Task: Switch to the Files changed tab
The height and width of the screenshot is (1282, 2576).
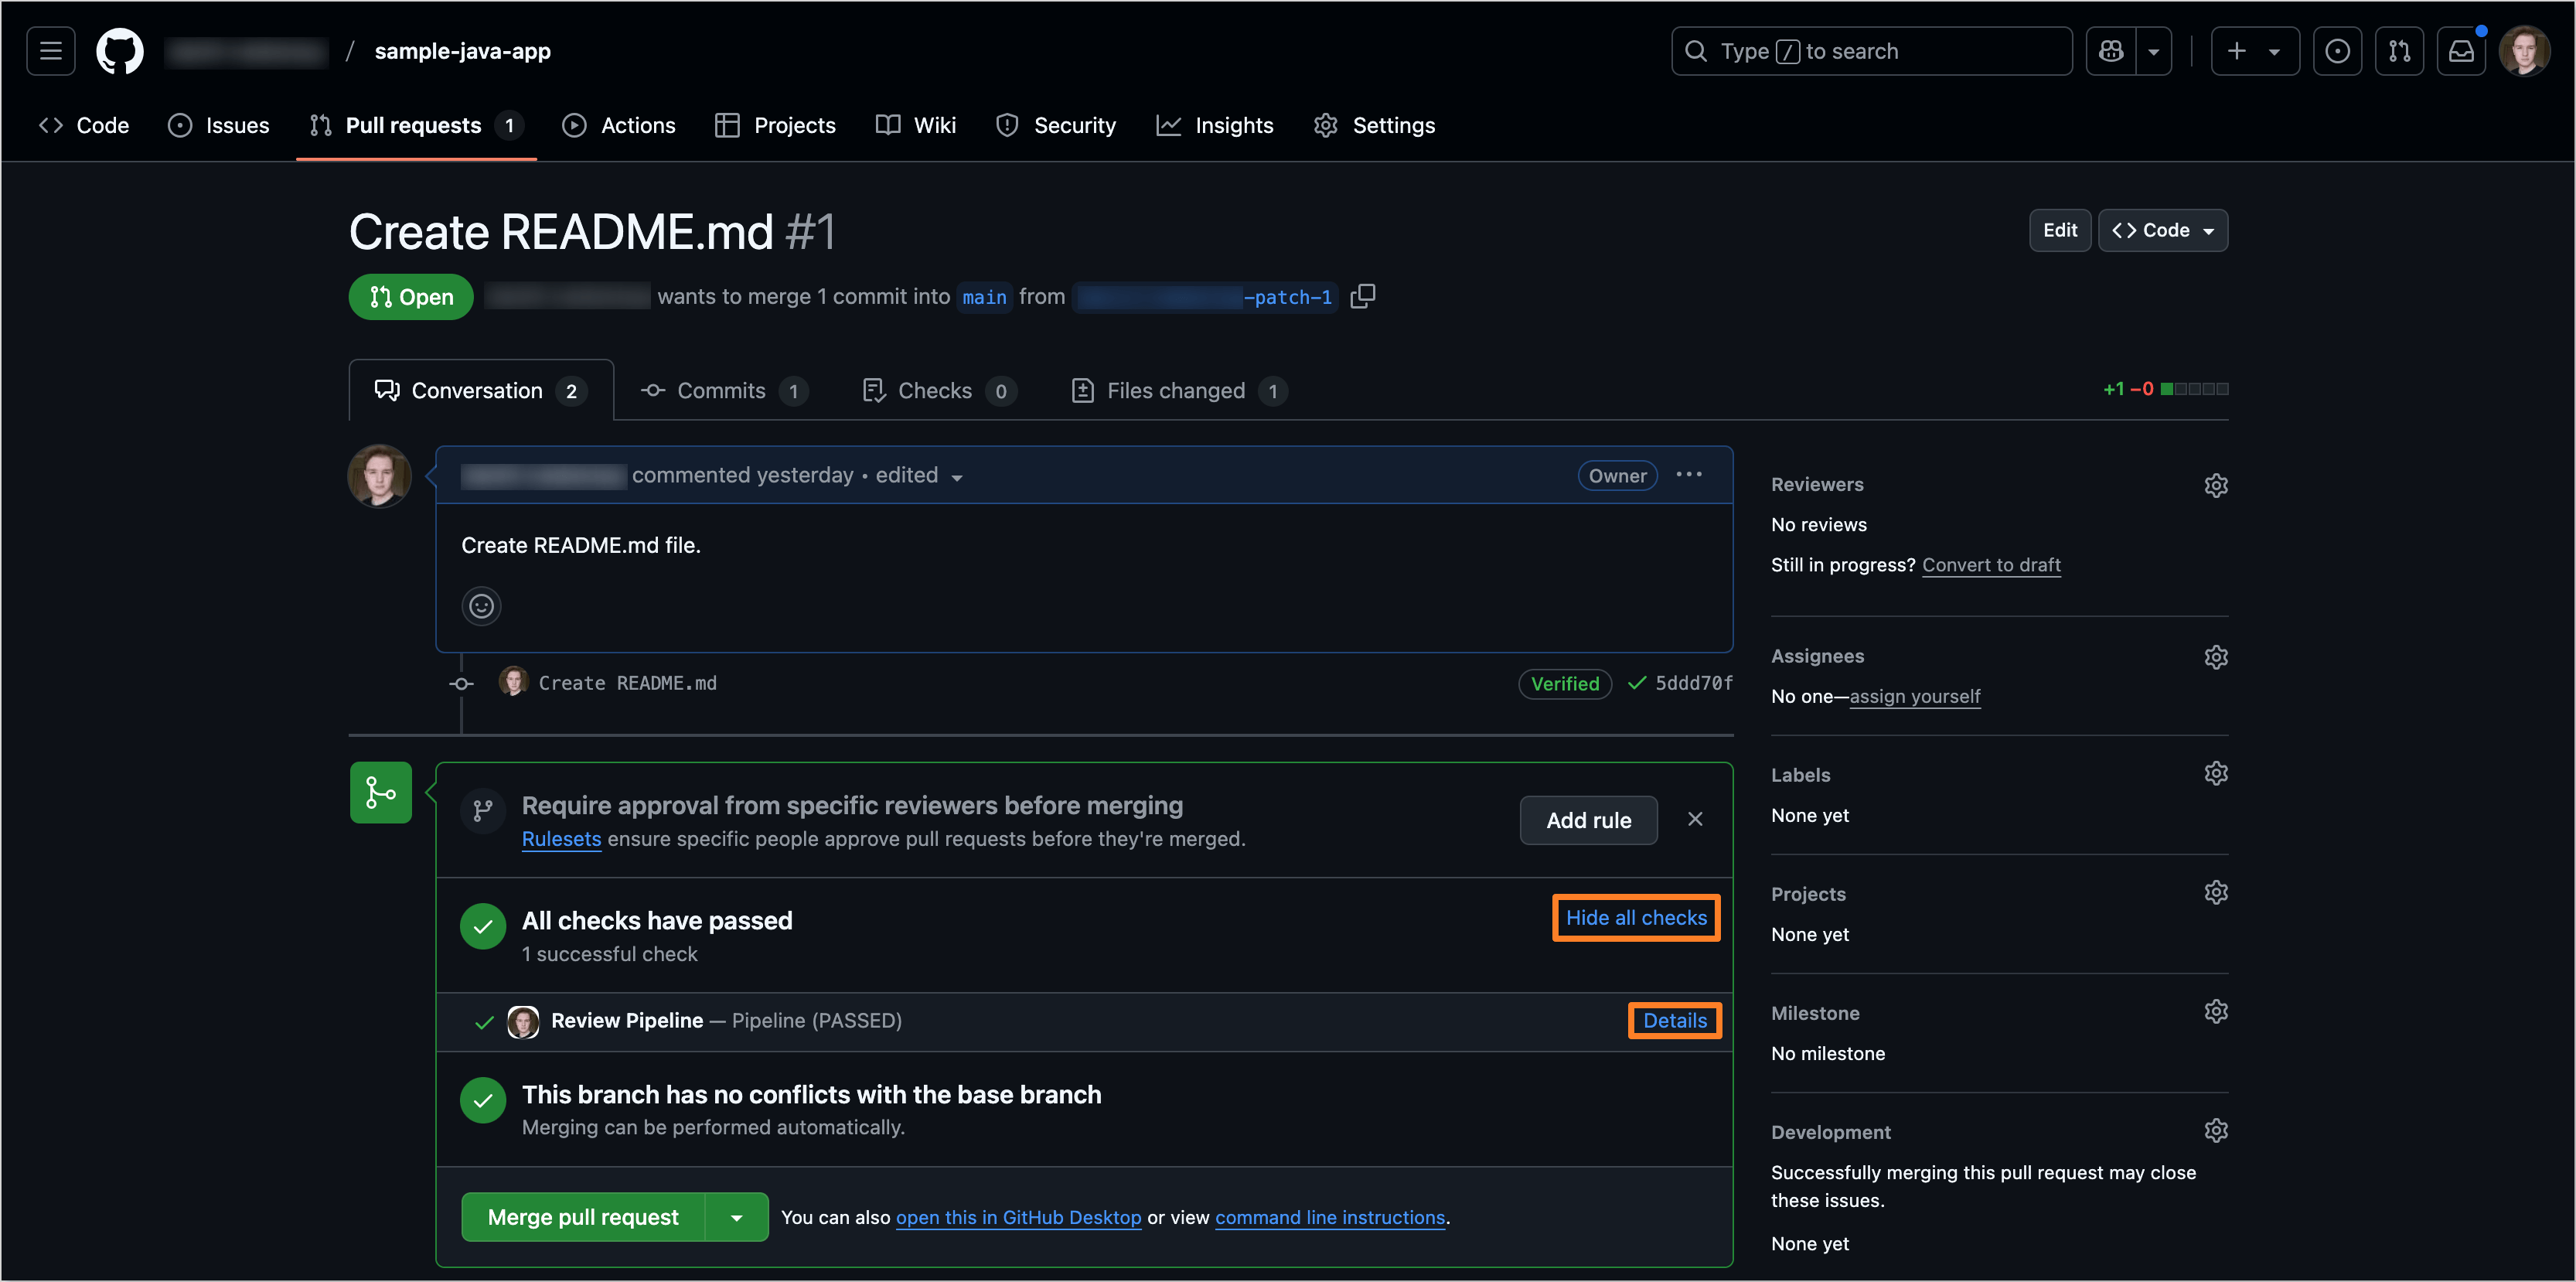Action: click(x=1176, y=391)
